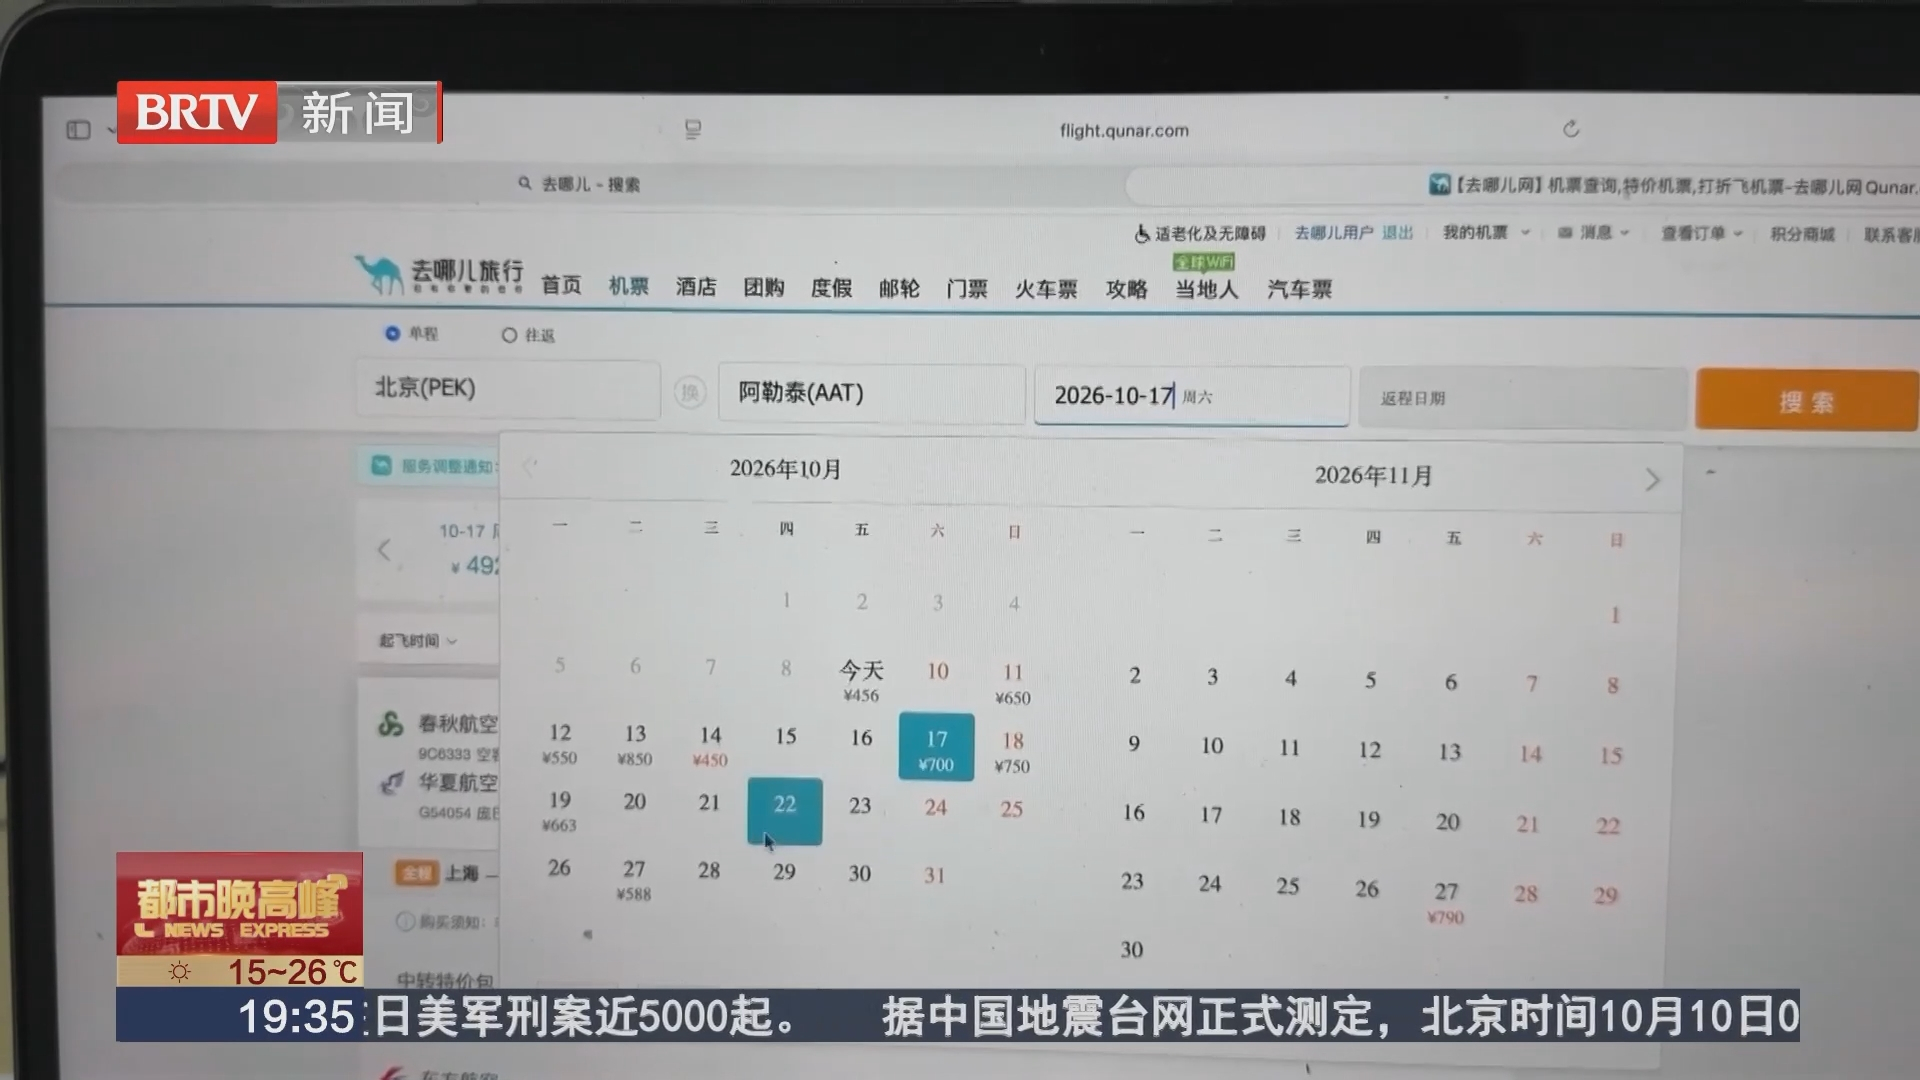Select October 12 priced ¥550
This screenshot has width=1920, height=1080.
559,743
